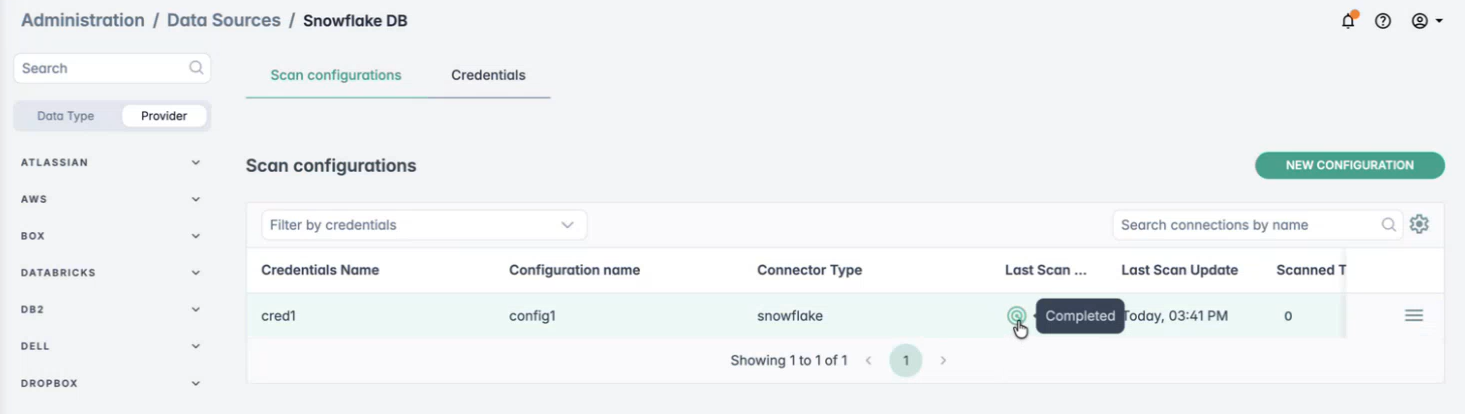
Task: Click the help question mark icon
Action: [x=1383, y=21]
